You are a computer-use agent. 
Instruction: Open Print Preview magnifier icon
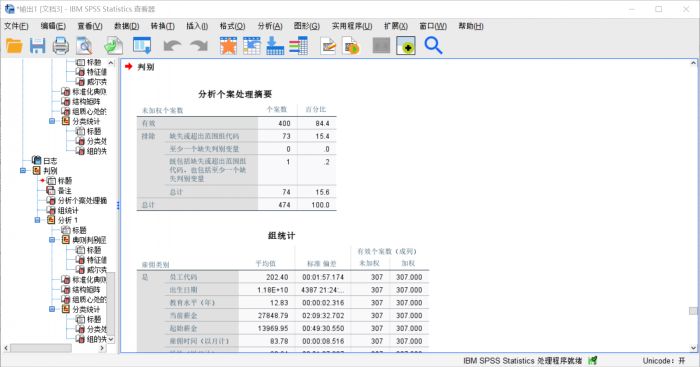pos(84,46)
